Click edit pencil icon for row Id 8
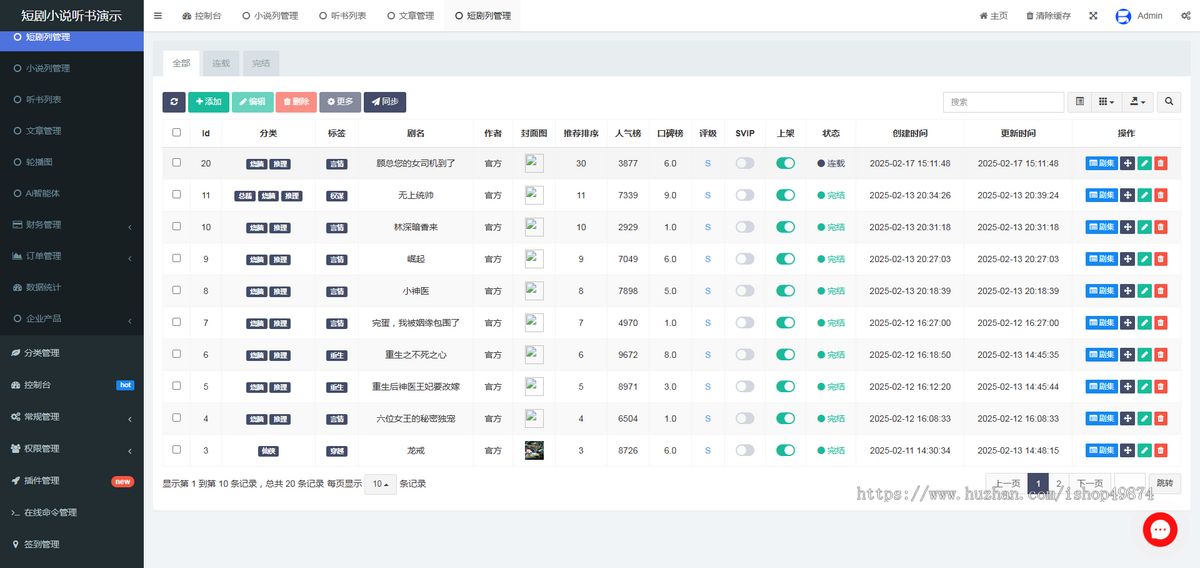This screenshot has height=568, width=1200. click(1144, 291)
